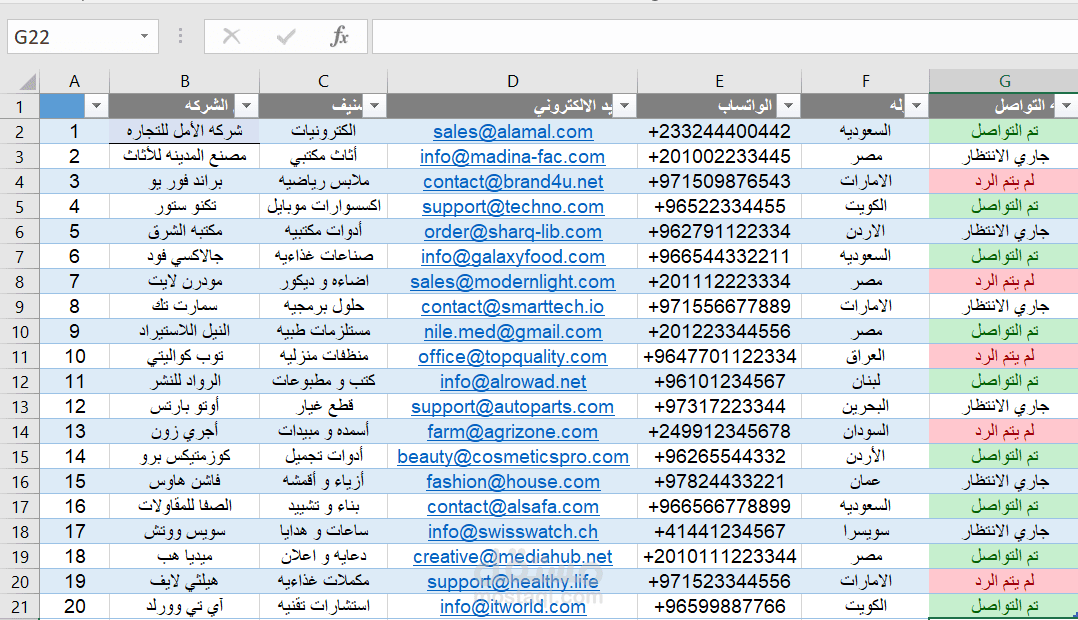Select category cell قطع غيار
The width and height of the screenshot is (1078, 620).
323,407
